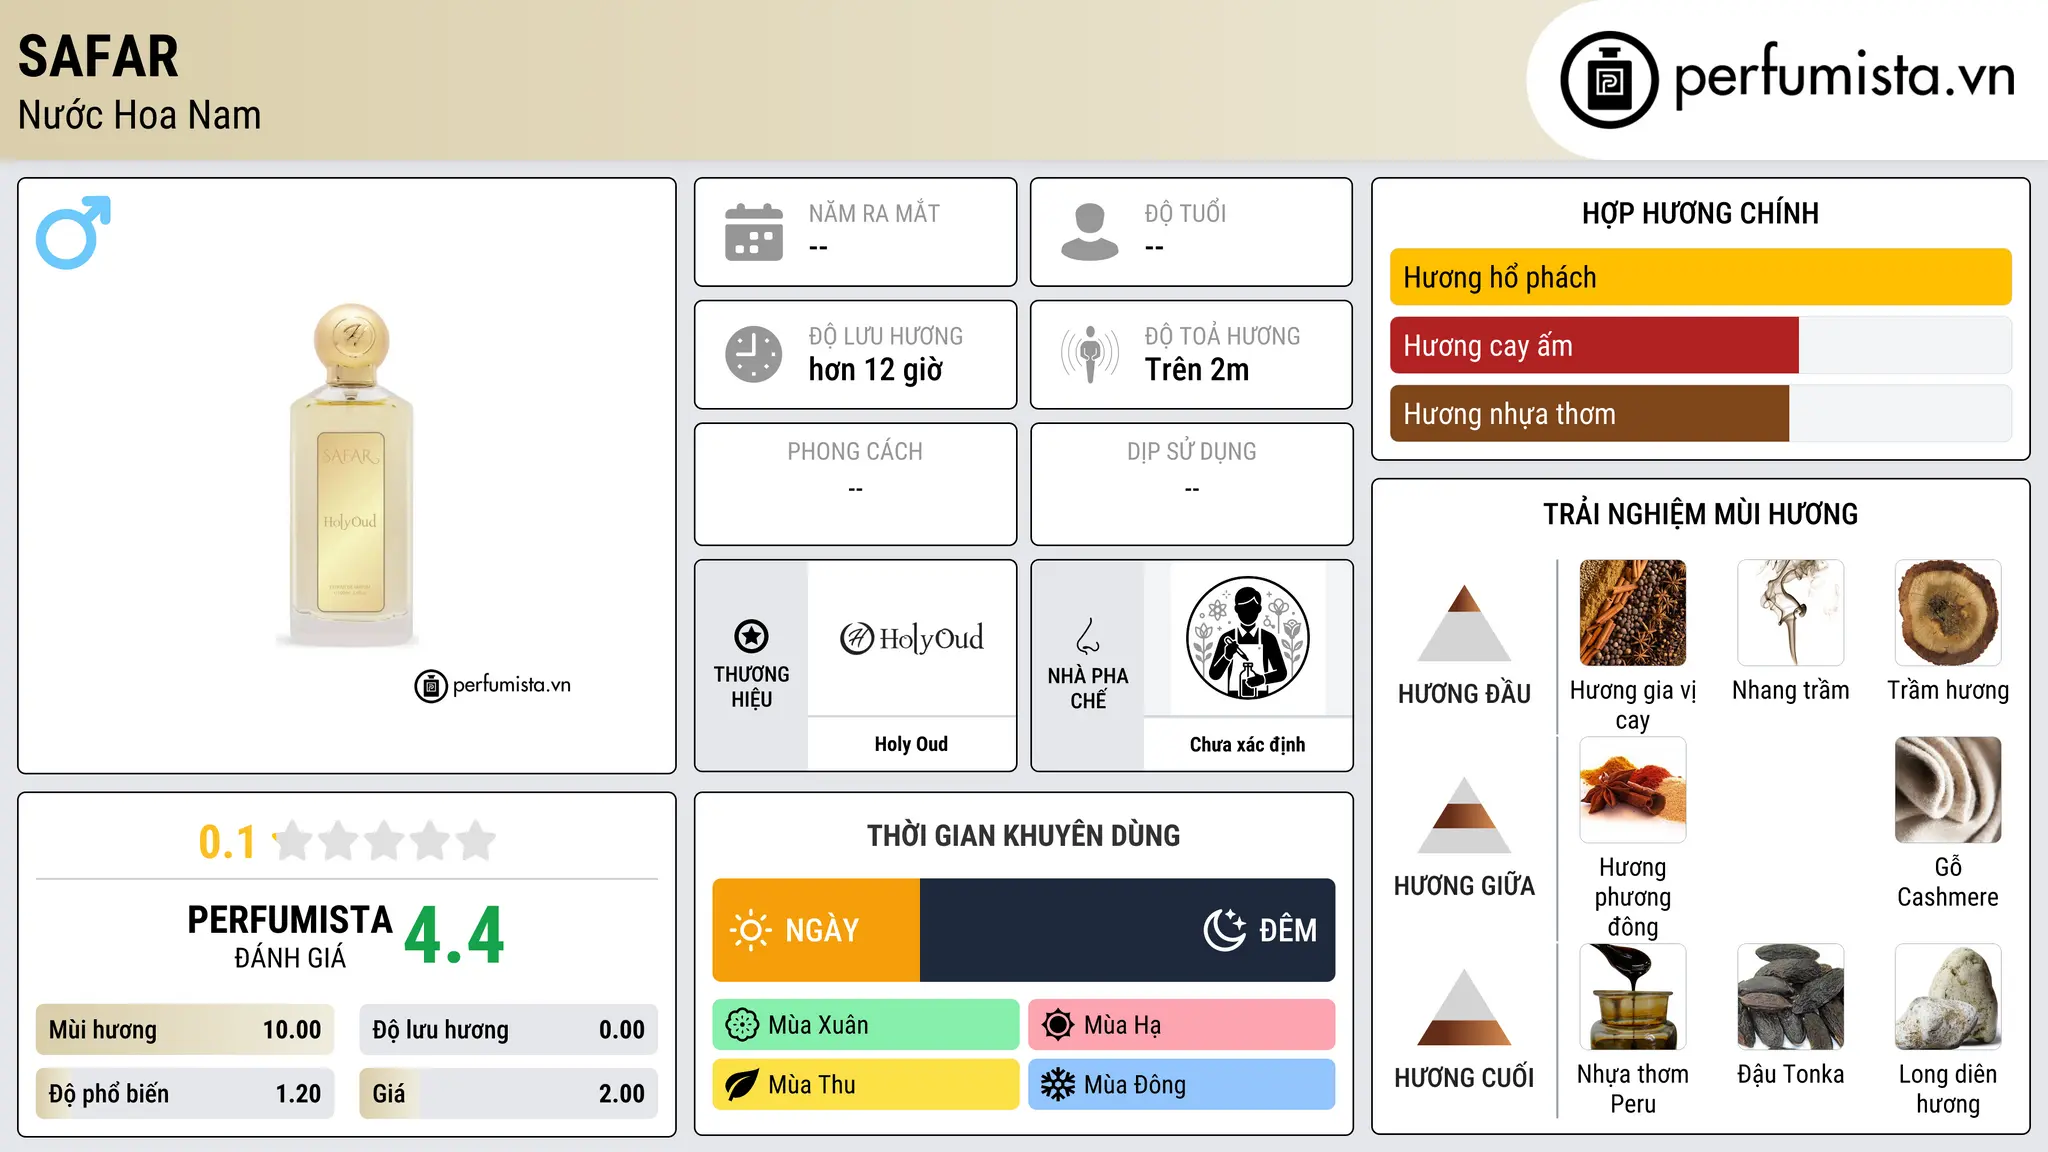Click the Dịp sử dụng card heading
Viewport: 2048px width, 1152px height.
coord(1191,452)
